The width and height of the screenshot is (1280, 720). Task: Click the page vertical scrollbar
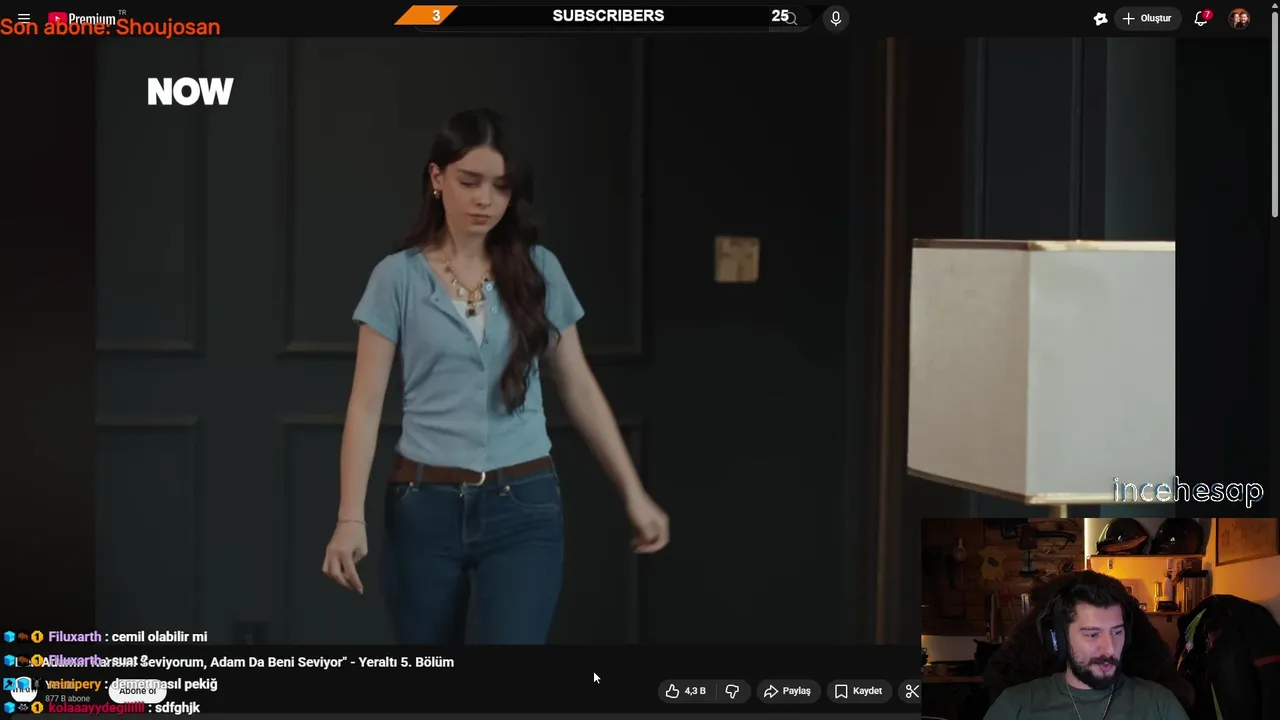click(1275, 115)
